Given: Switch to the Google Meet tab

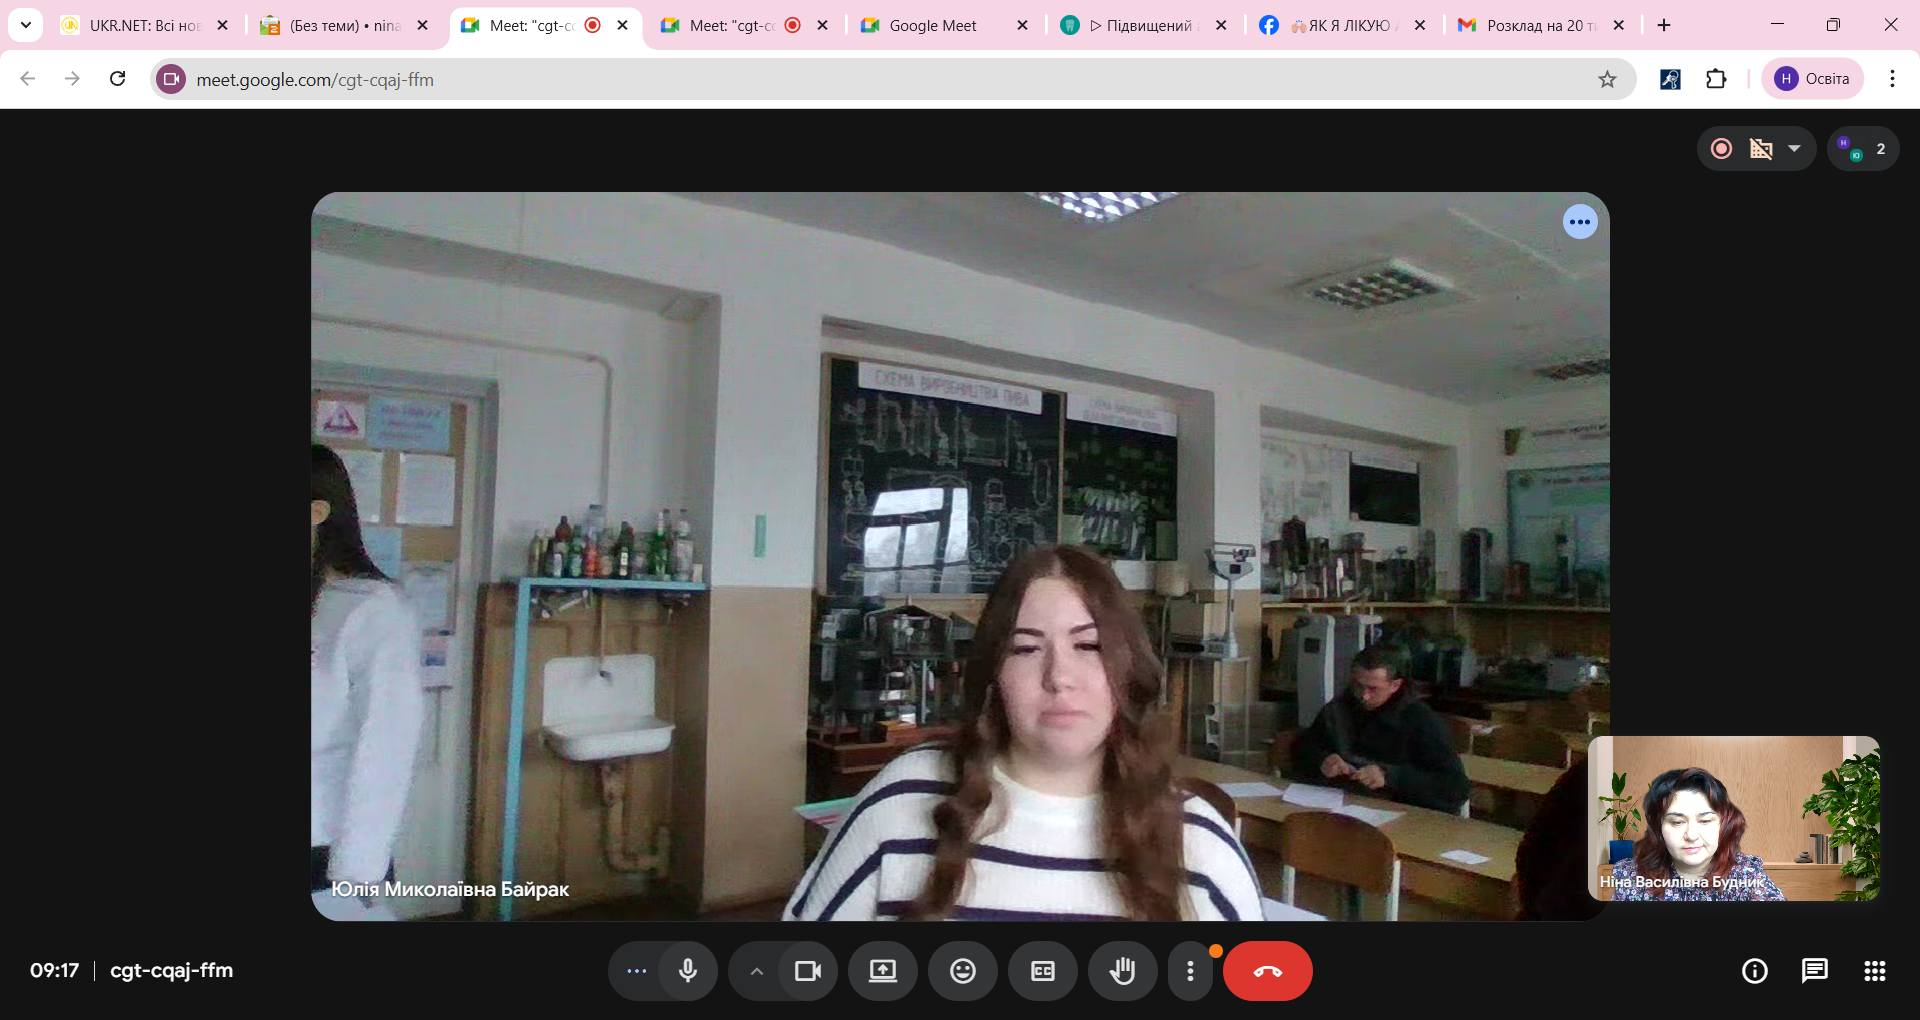Looking at the screenshot, I should 932,26.
